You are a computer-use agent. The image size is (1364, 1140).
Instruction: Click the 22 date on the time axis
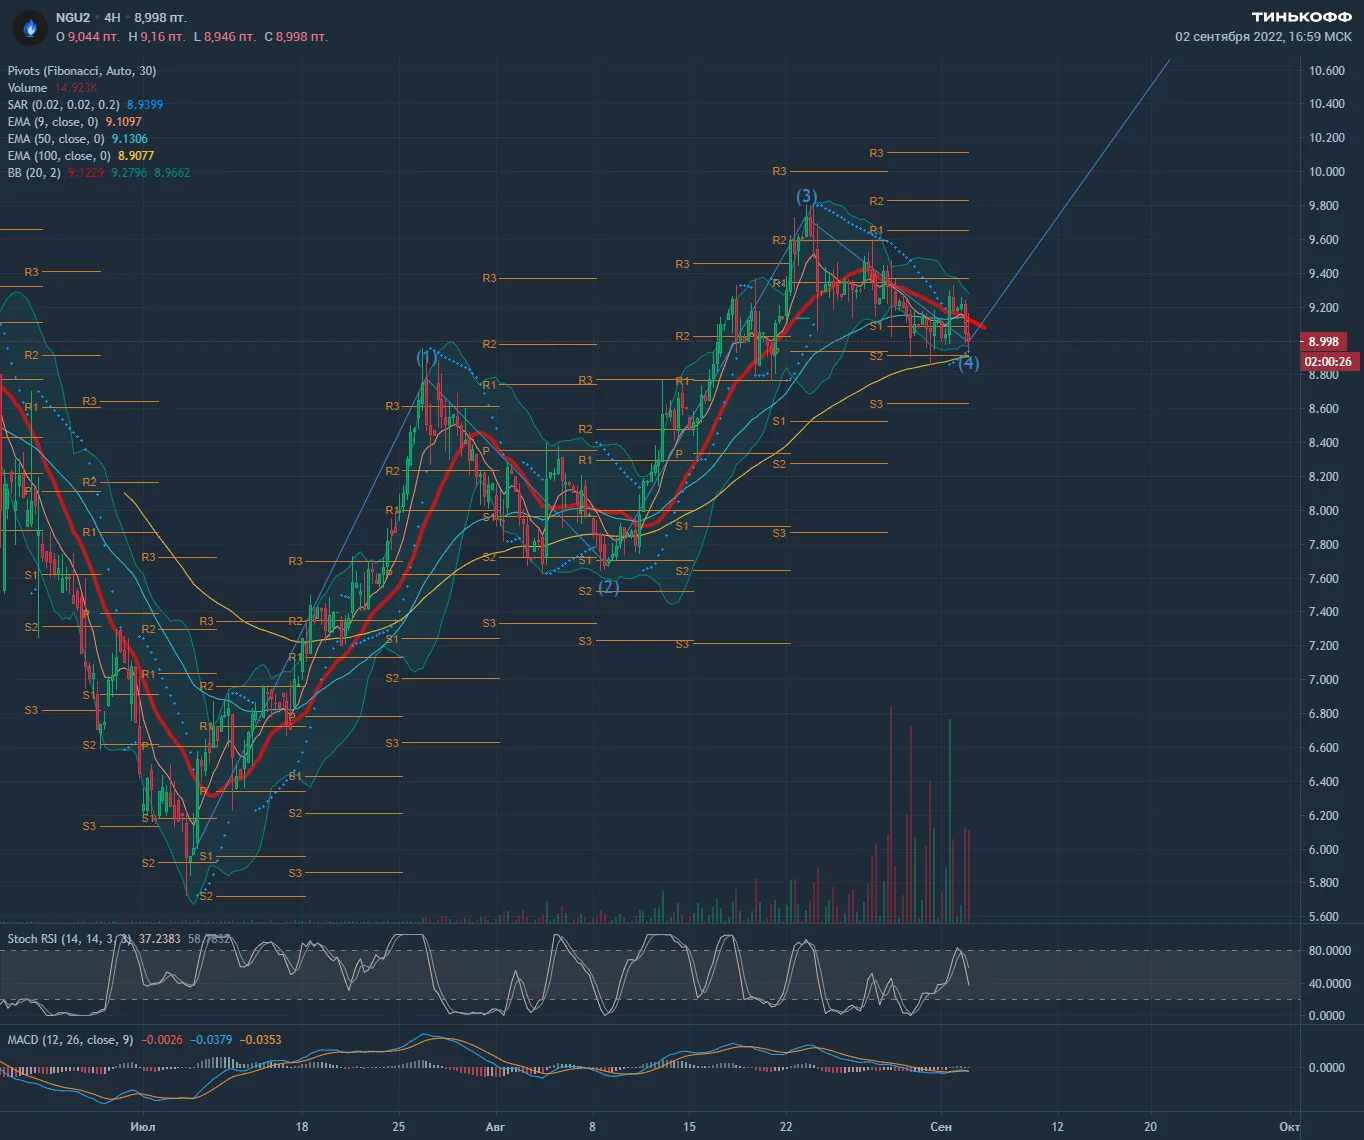787,1126
